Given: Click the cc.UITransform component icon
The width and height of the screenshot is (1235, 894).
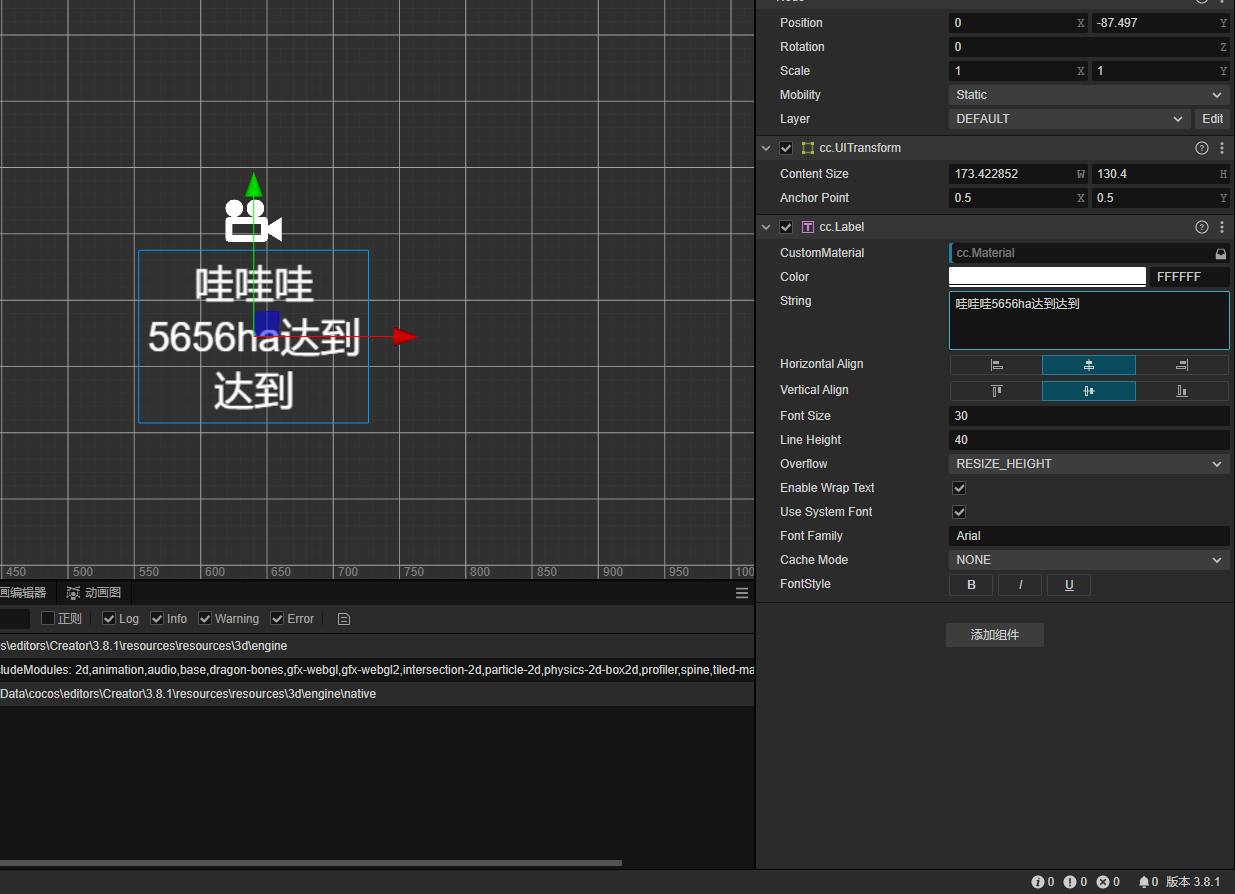Looking at the screenshot, I should 808,148.
